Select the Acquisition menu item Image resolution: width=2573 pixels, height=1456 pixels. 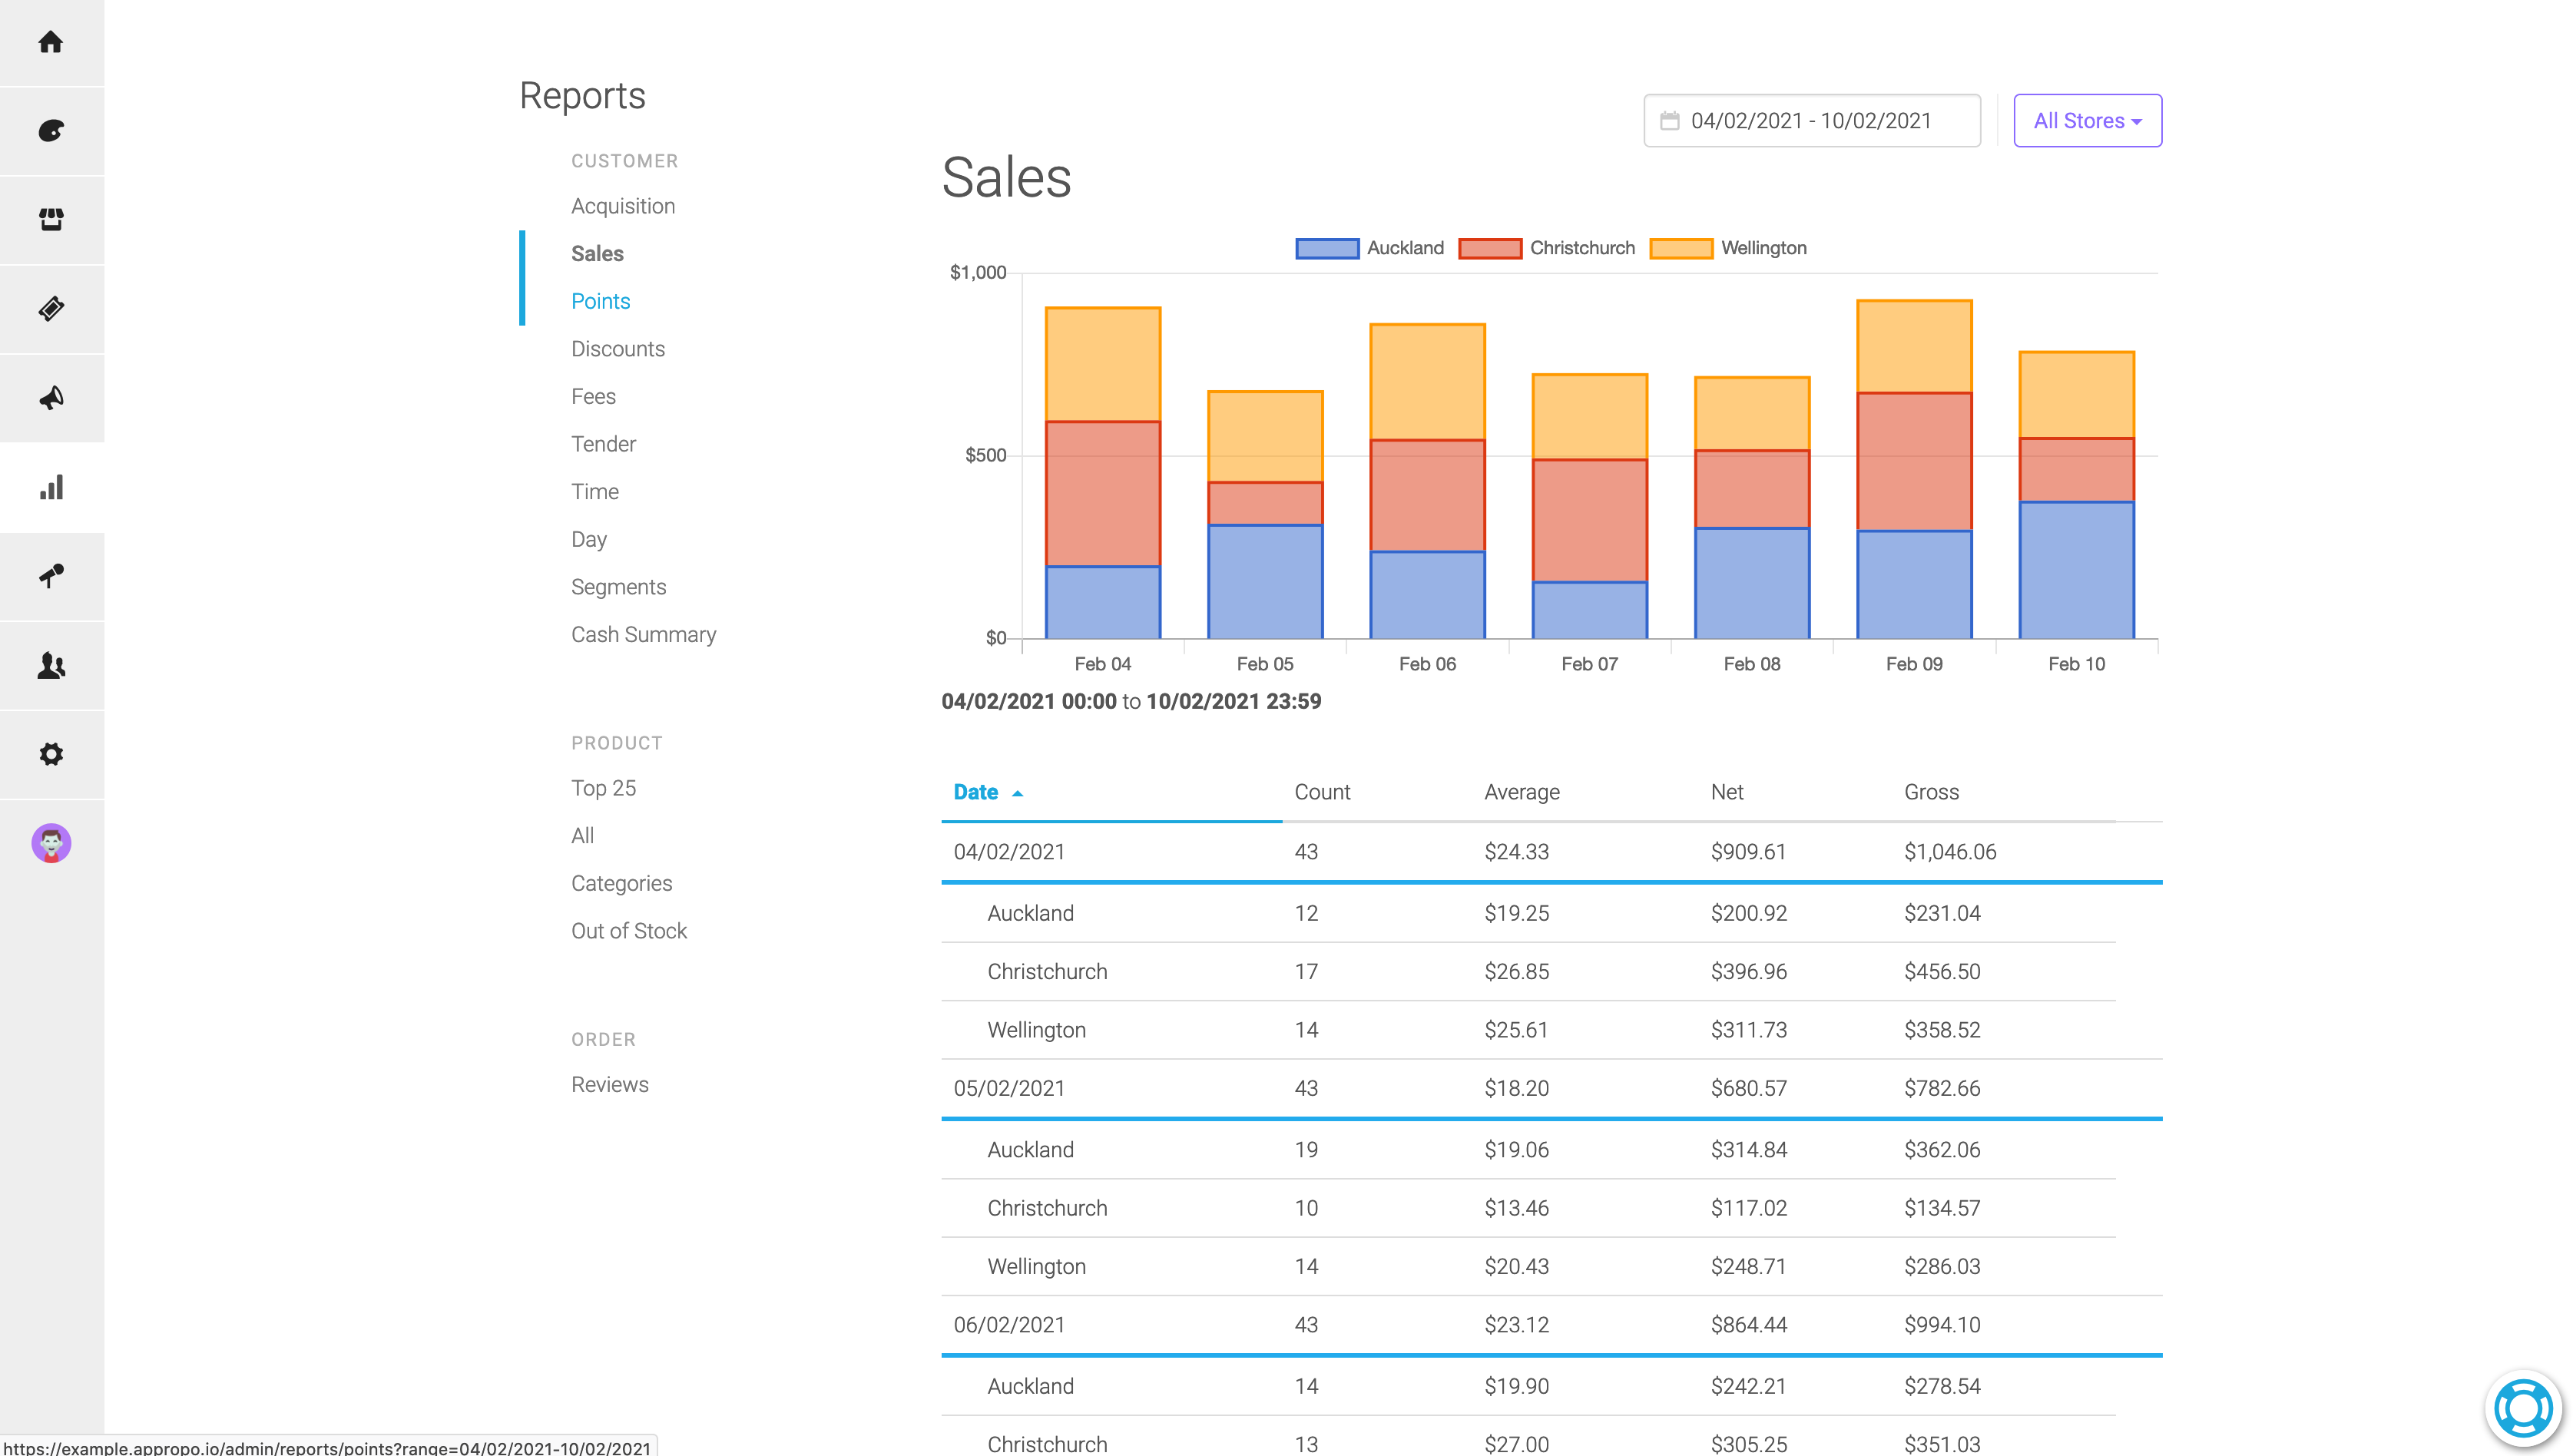[x=624, y=207]
